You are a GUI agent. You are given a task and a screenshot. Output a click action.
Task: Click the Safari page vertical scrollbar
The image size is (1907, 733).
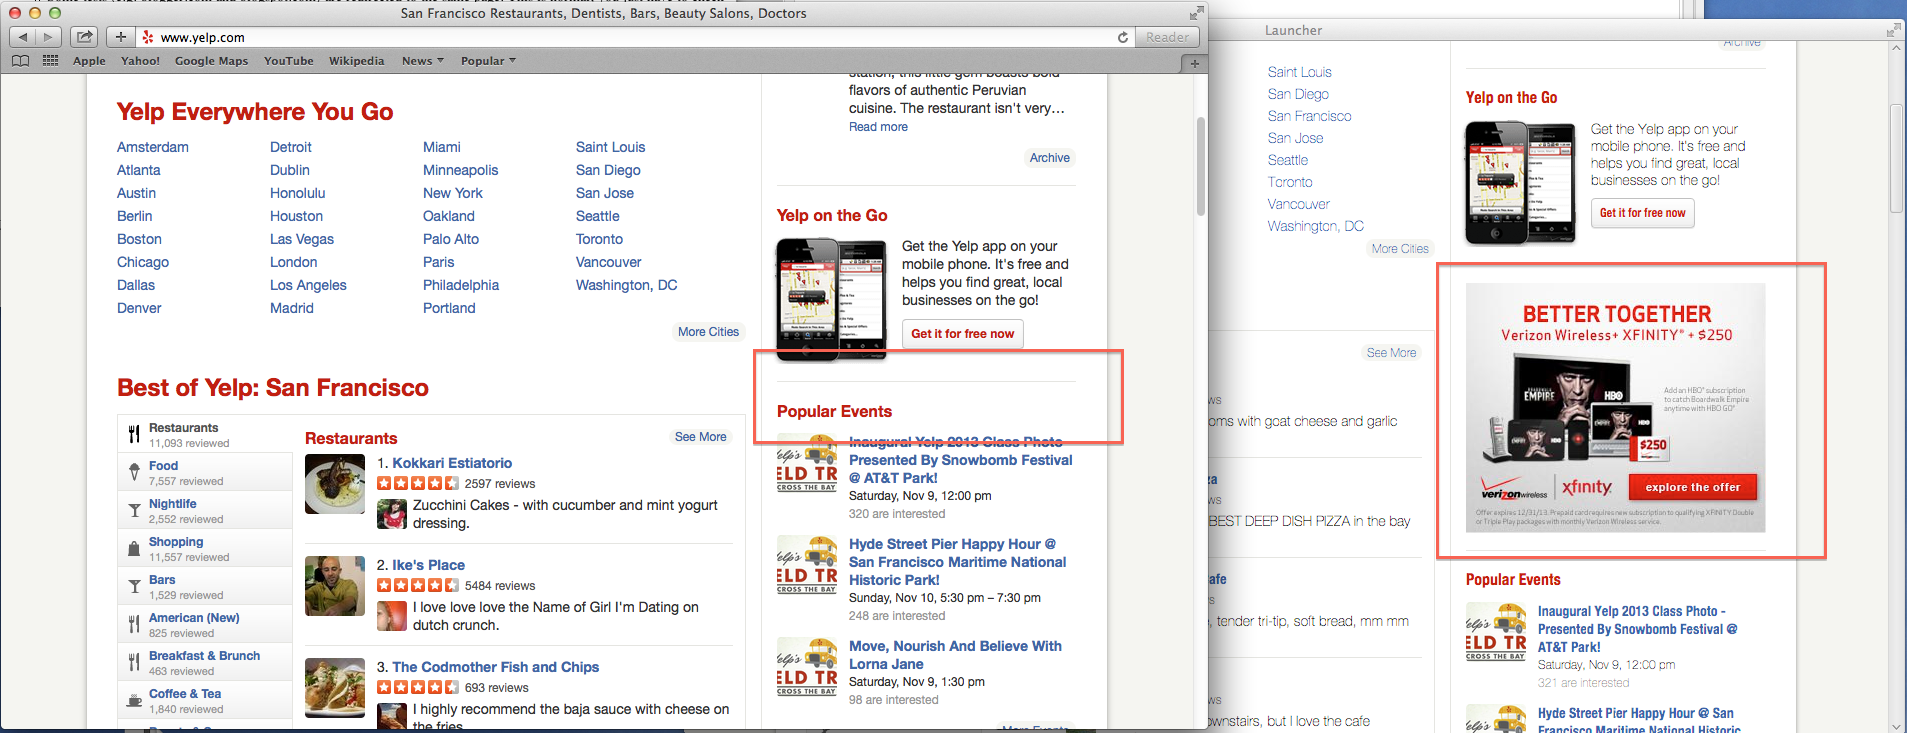point(1201,166)
